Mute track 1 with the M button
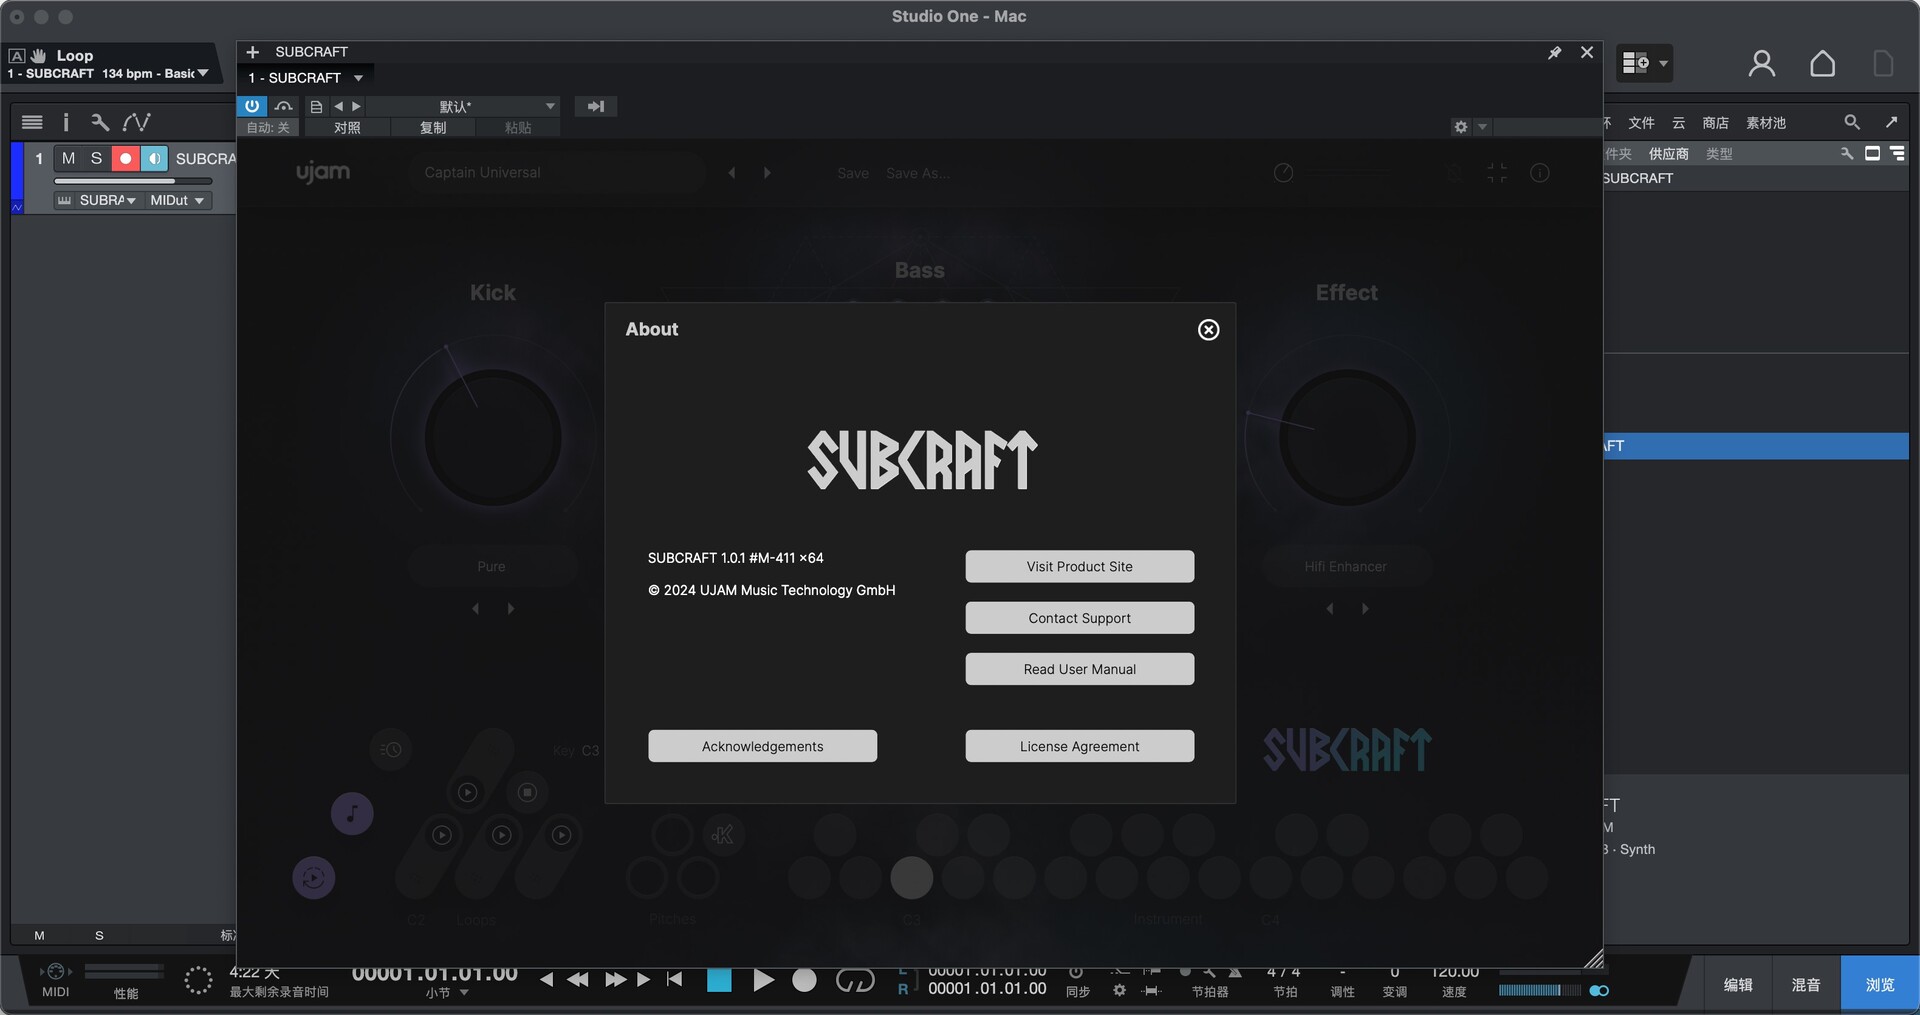This screenshot has width=1920, height=1015. coord(68,158)
